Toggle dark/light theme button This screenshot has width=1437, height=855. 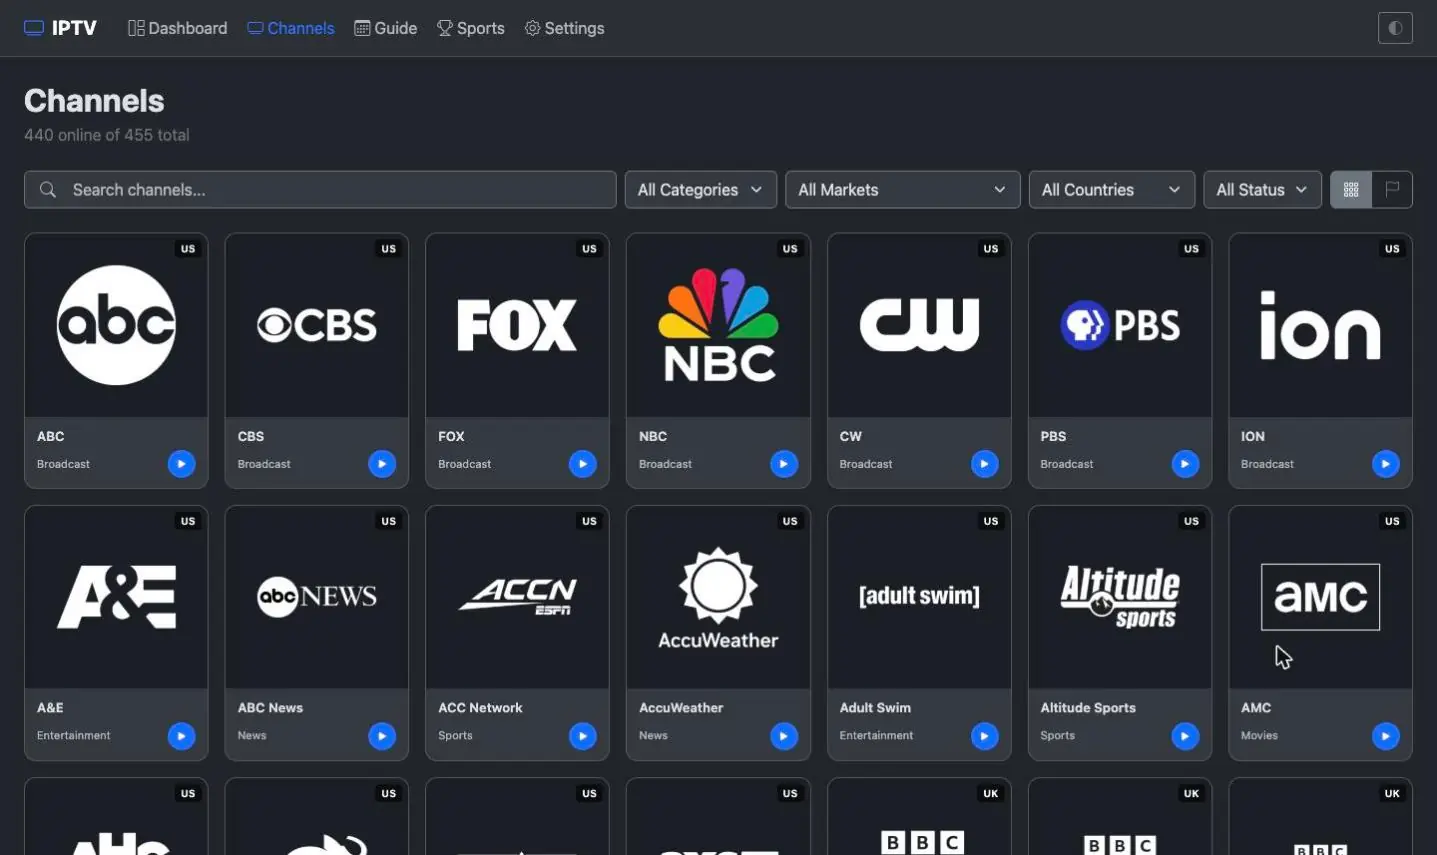[1395, 28]
